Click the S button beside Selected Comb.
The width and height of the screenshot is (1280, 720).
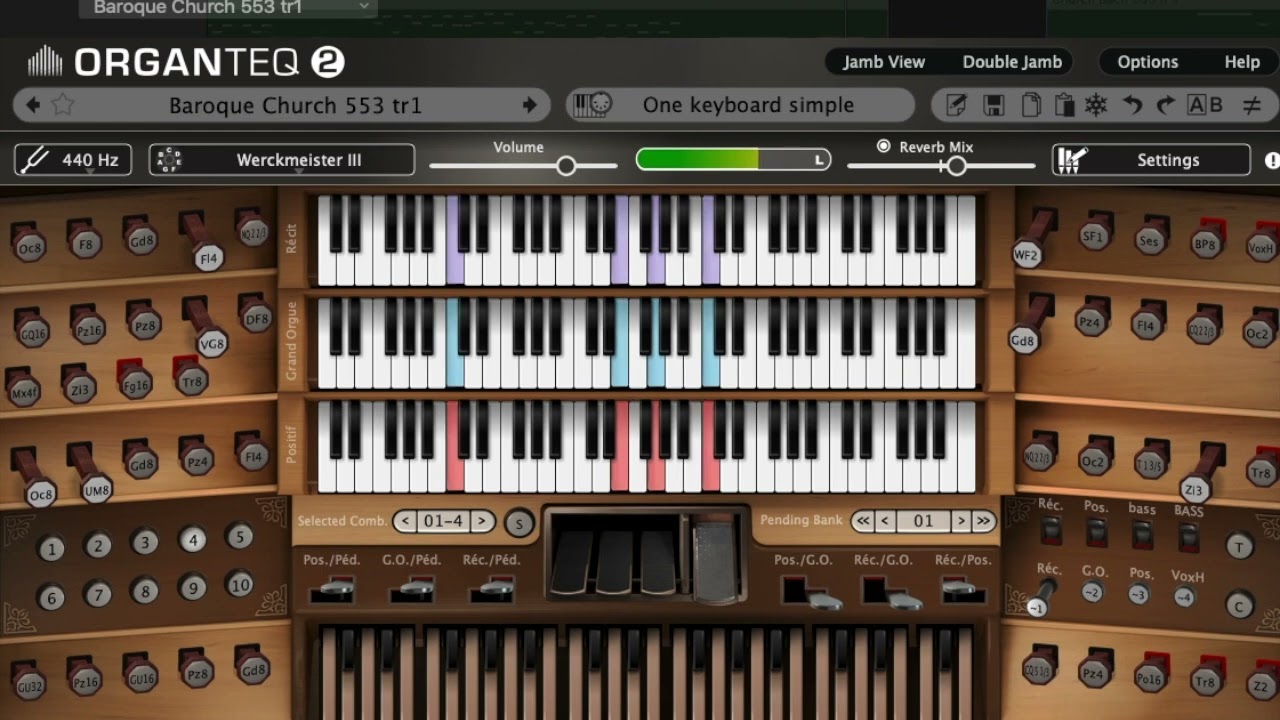(519, 523)
